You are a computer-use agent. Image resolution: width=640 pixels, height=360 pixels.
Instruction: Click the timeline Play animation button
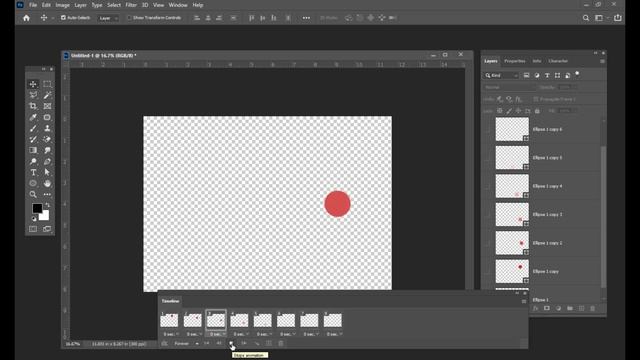coord(231,343)
